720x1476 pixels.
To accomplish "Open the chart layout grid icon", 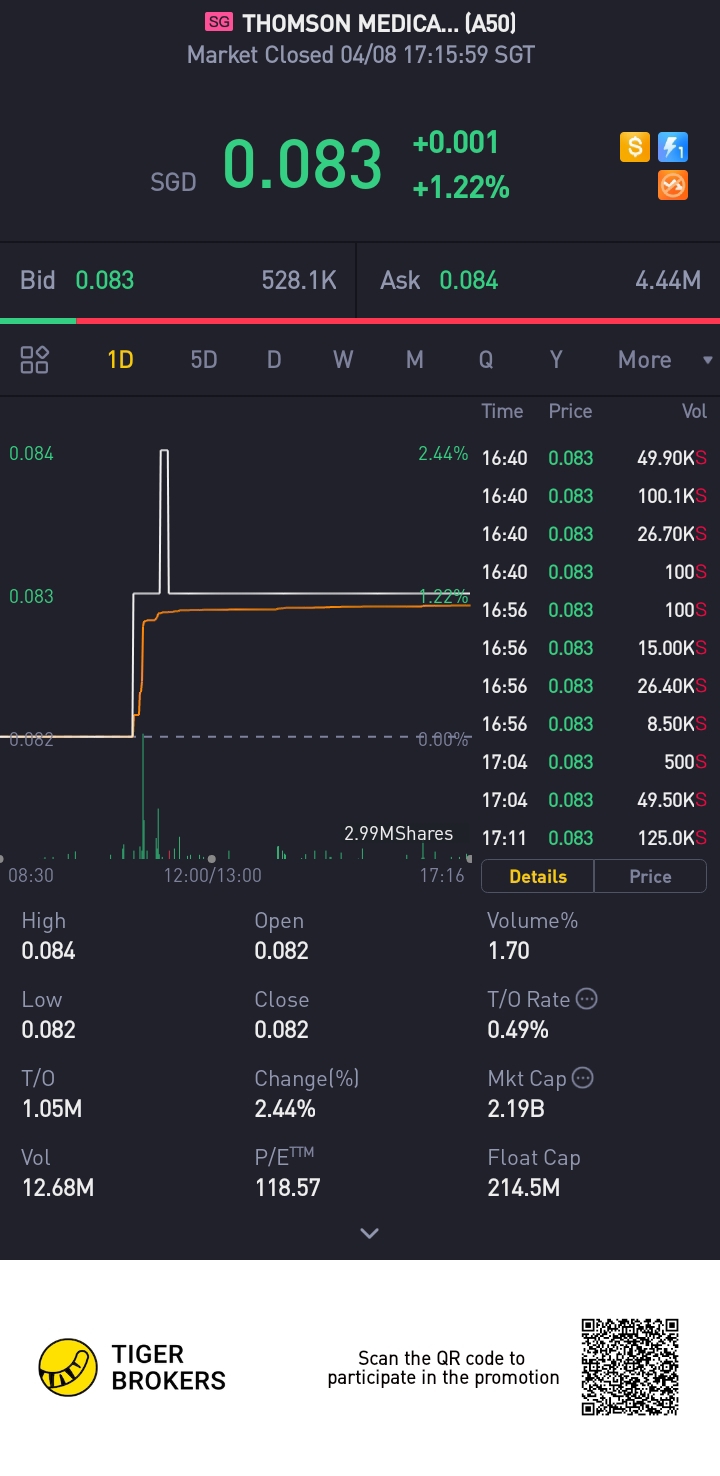I will click(x=35, y=360).
